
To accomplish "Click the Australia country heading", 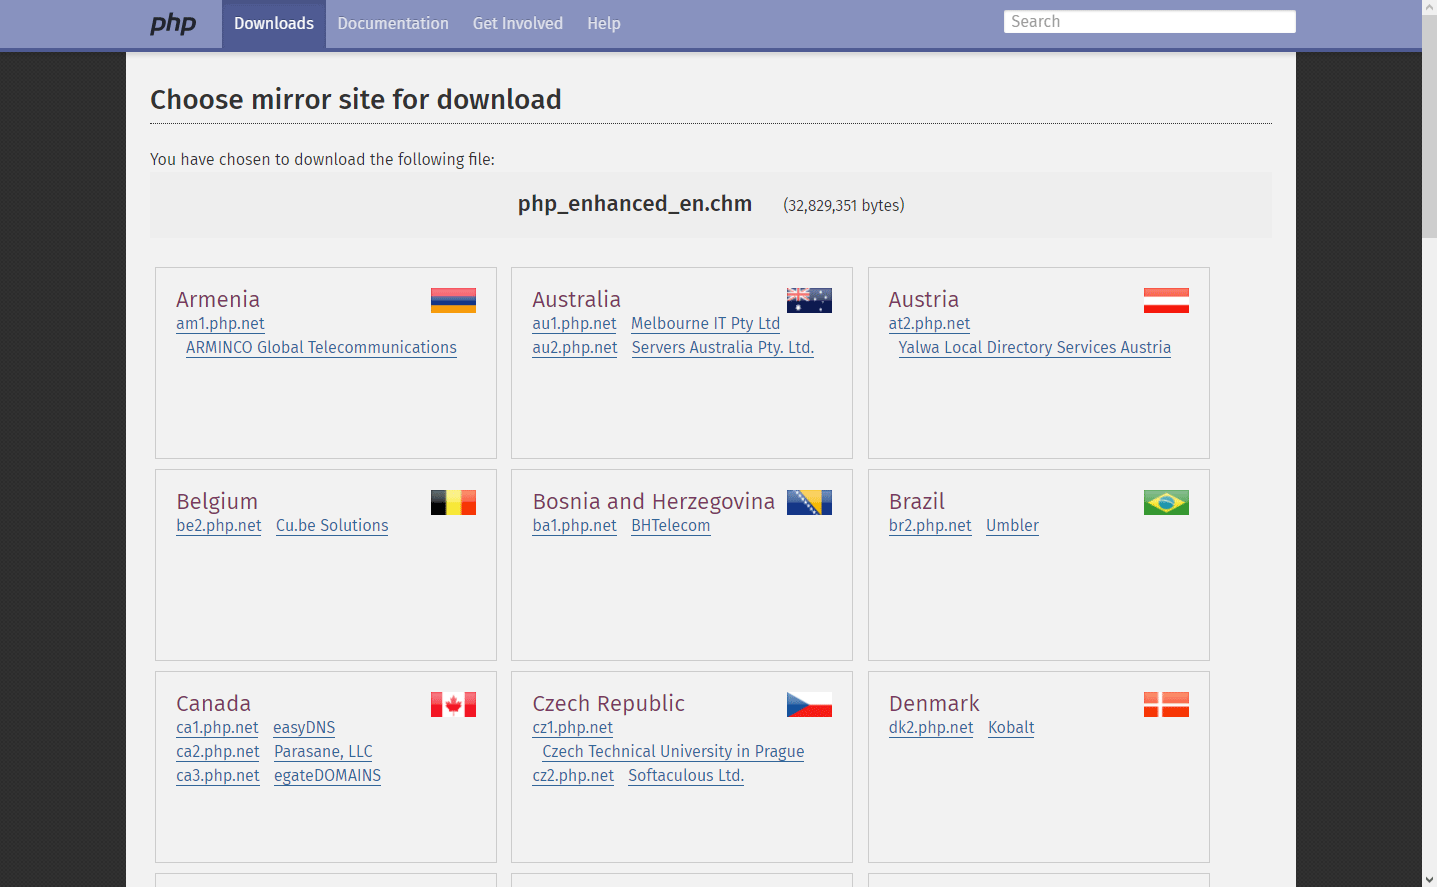I will click(576, 300).
